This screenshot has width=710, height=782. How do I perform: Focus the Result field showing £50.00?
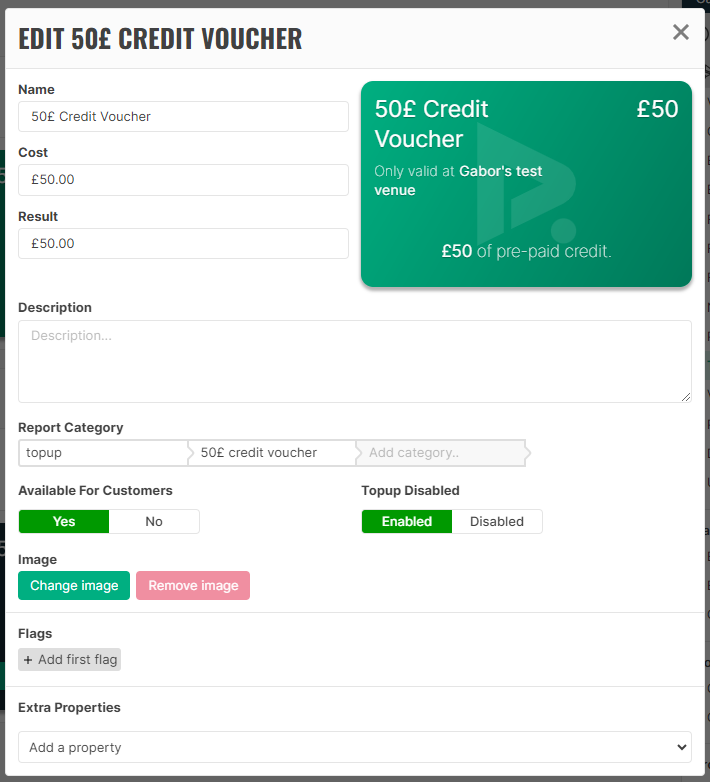[183, 244]
